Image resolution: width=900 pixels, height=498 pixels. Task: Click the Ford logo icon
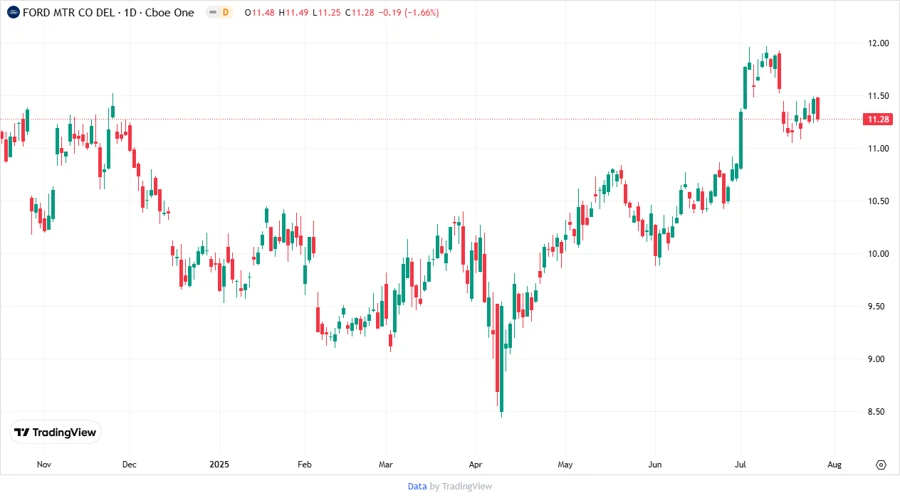tap(13, 12)
